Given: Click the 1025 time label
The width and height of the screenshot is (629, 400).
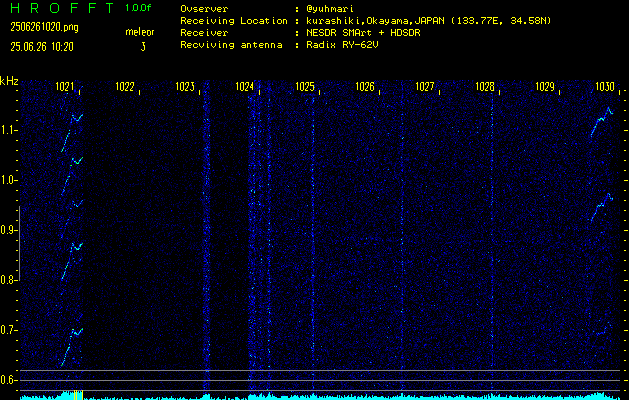Looking at the screenshot, I should coord(305,86).
